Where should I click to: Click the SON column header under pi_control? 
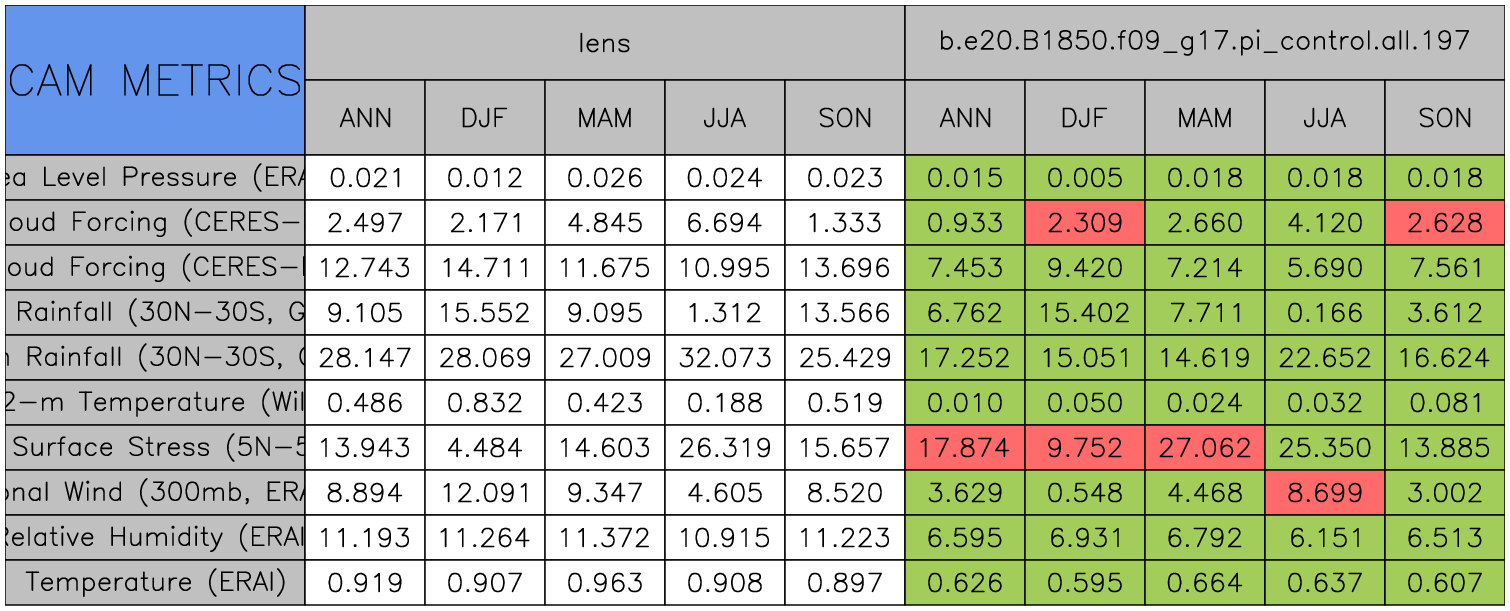[1445, 118]
